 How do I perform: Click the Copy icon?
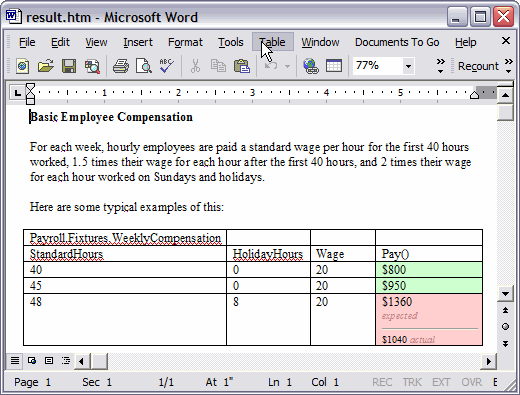pos(218,66)
